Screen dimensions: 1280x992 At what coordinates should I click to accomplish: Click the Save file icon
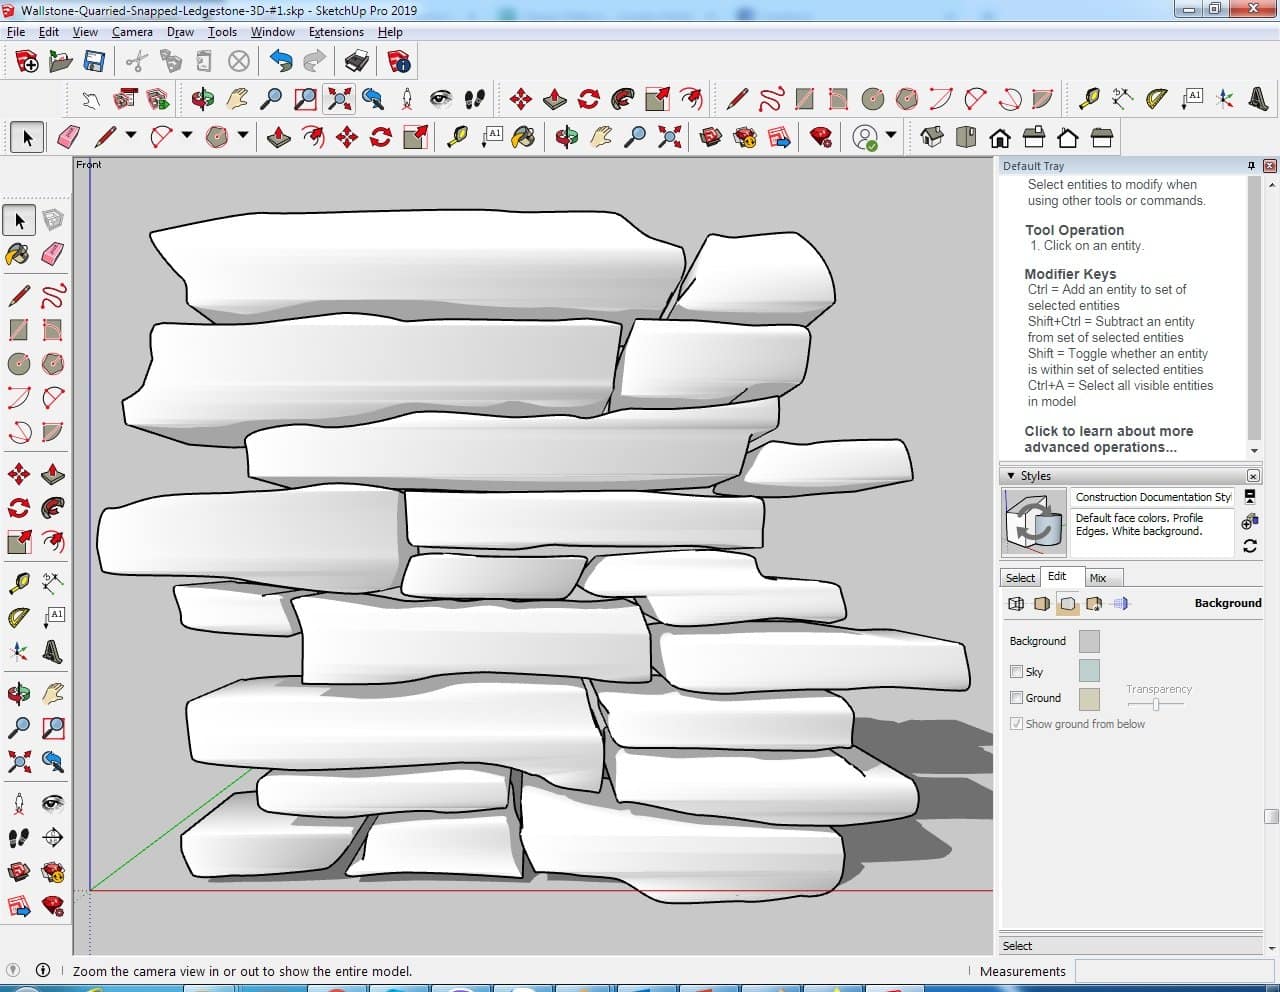tap(94, 62)
